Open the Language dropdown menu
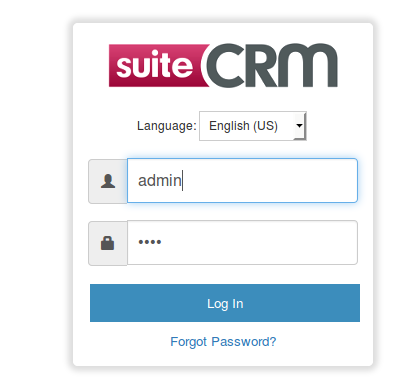The width and height of the screenshot is (399, 382). 253,126
